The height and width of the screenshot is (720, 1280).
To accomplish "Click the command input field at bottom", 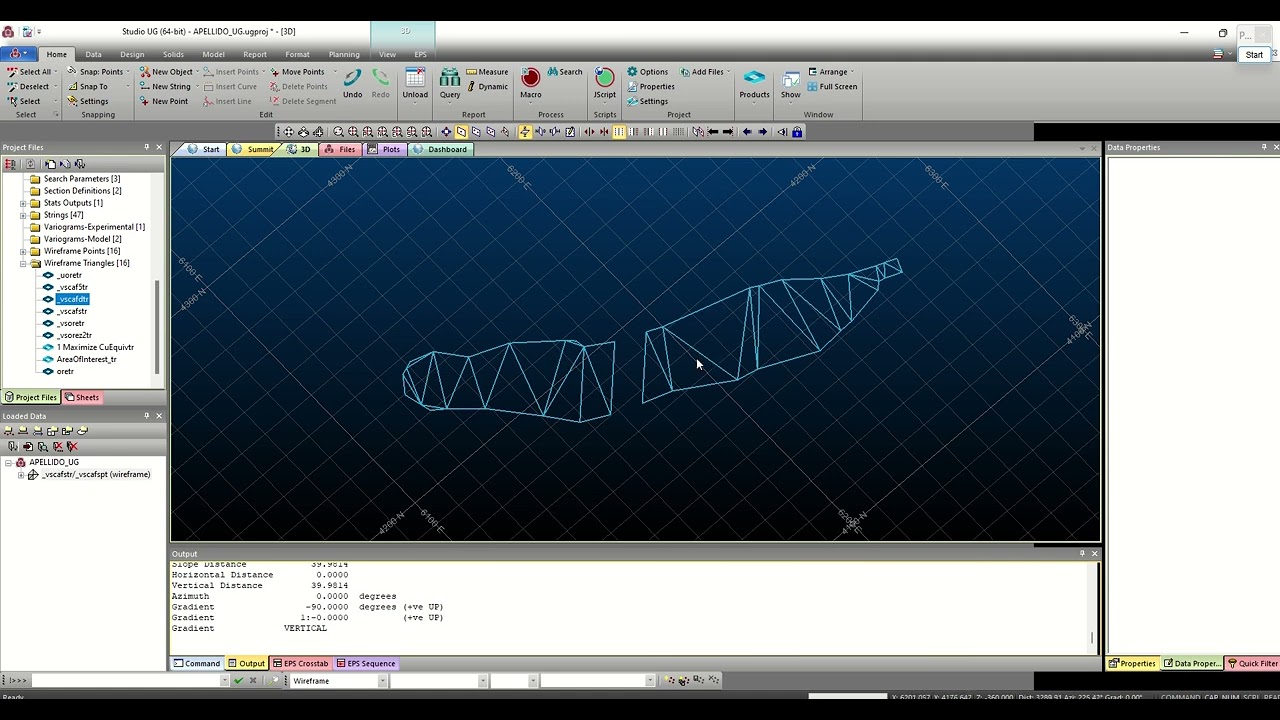I will [125, 681].
